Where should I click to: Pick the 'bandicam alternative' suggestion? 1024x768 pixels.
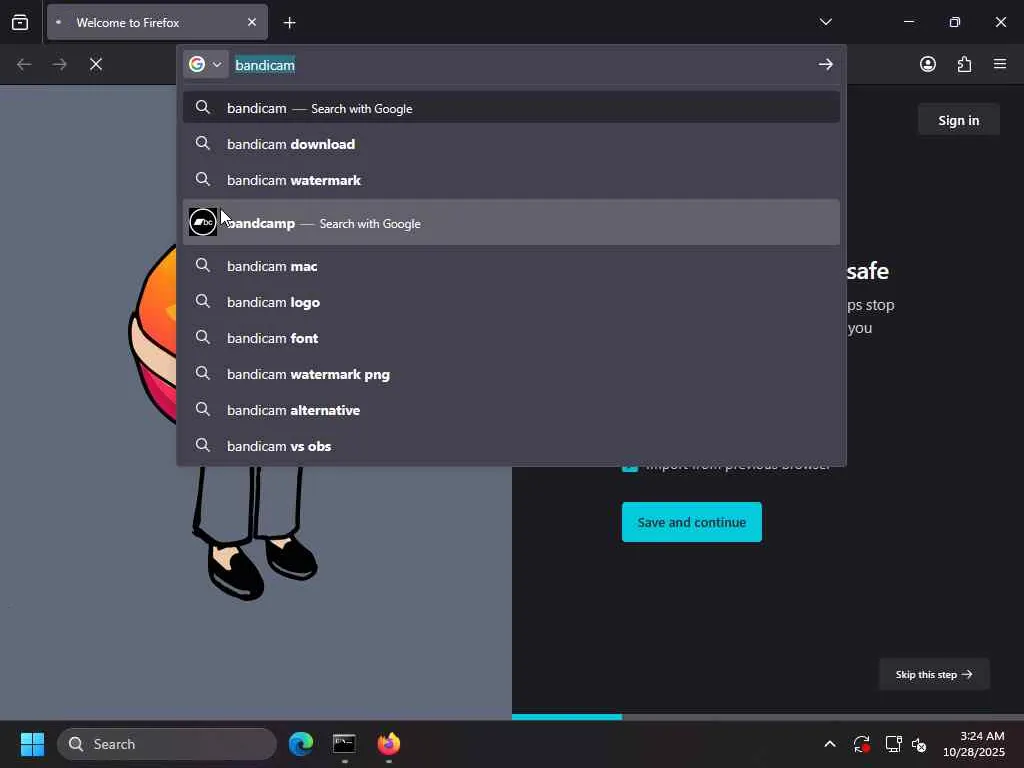(x=511, y=409)
